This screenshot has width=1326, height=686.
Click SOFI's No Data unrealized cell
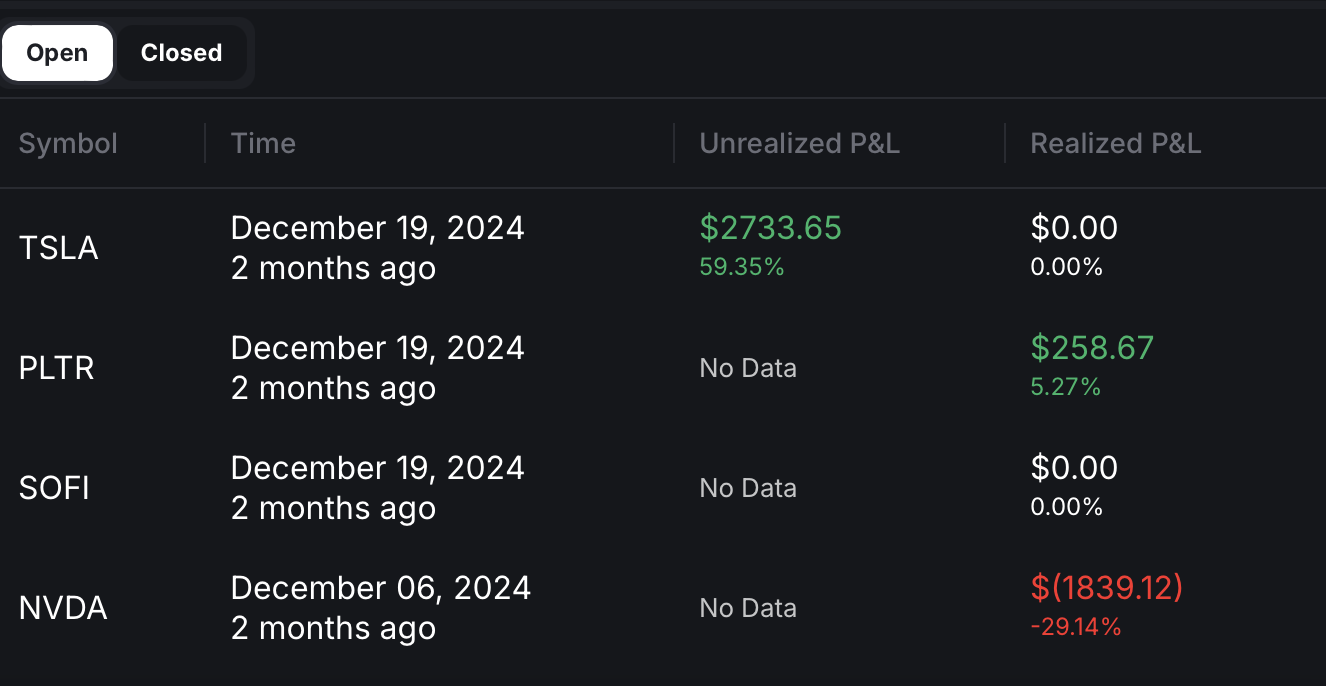pyautogui.click(x=748, y=488)
